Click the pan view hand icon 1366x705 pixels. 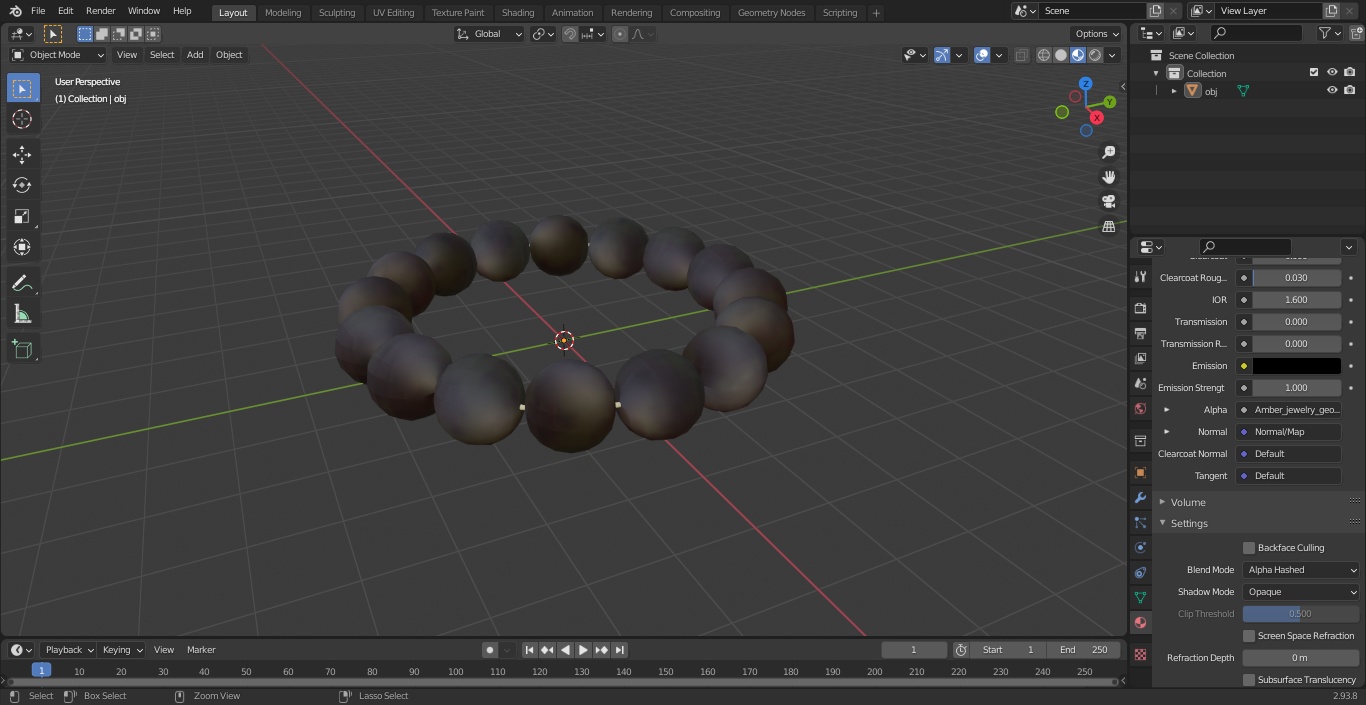1108,177
